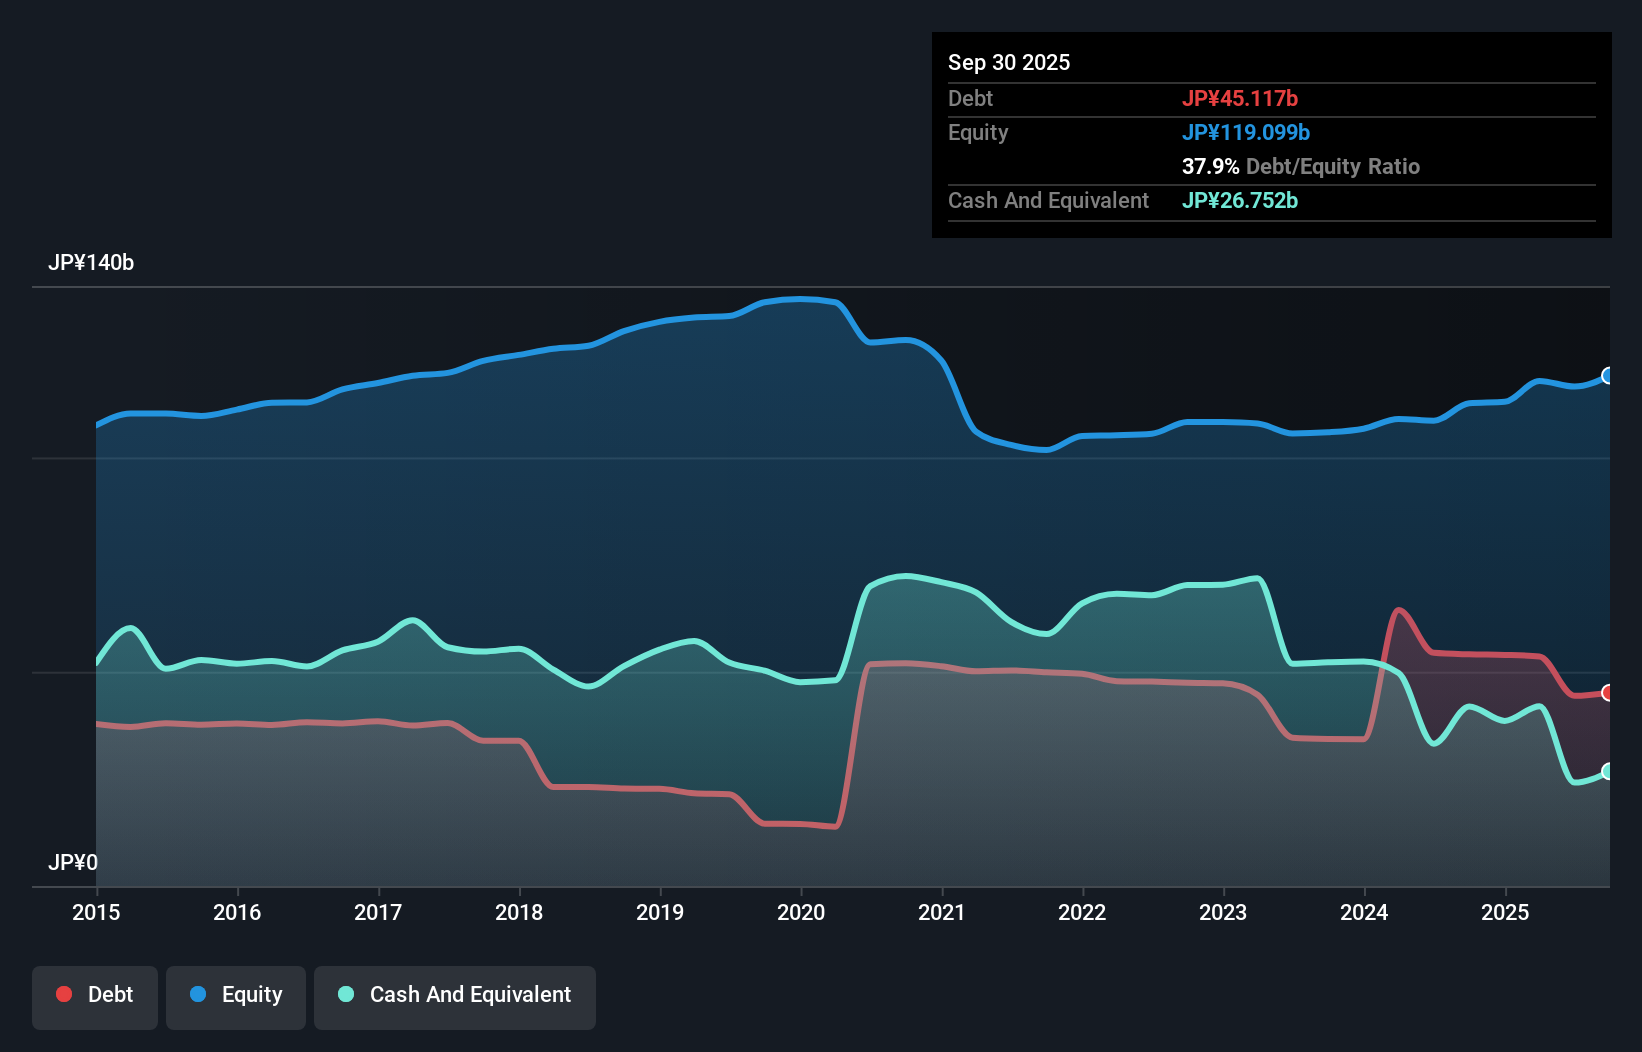Open the Debt/Equity Ratio detail row

(1301, 166)
